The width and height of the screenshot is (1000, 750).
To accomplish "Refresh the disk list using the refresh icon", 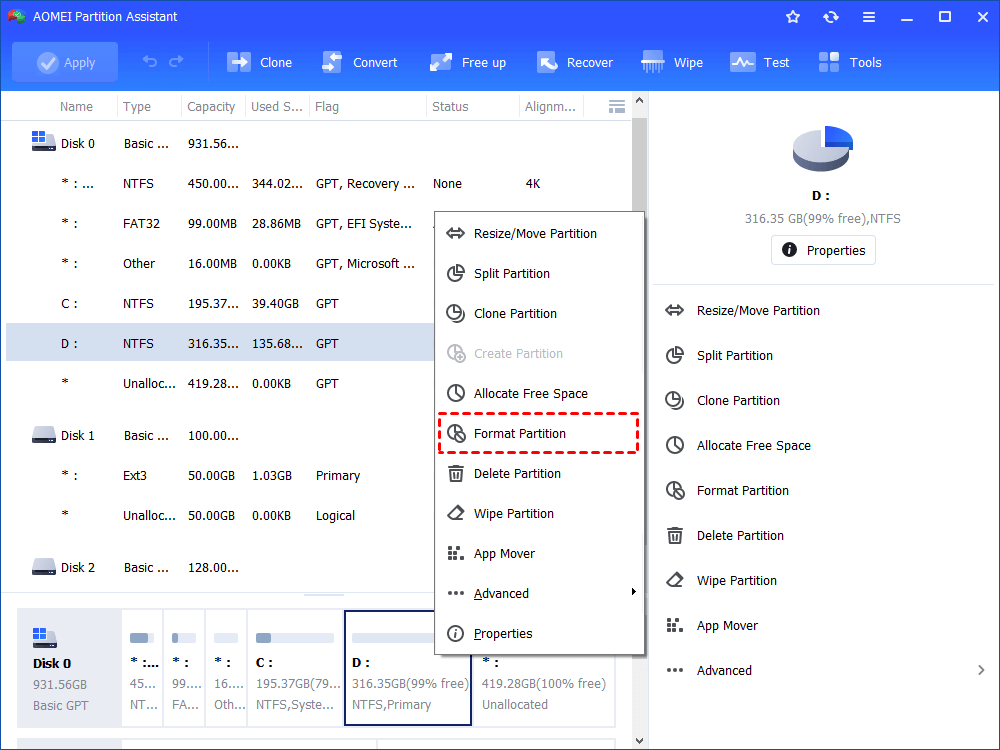I will [831, 16].
